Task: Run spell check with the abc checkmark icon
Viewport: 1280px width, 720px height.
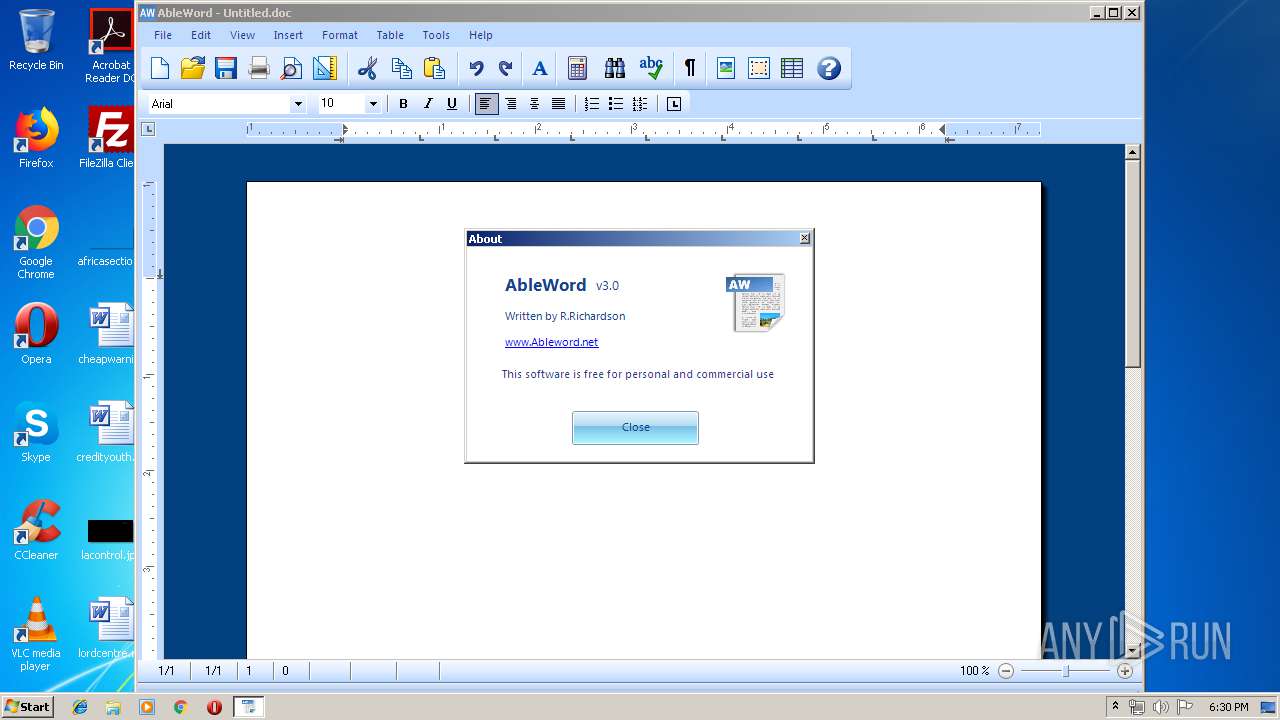Action: pyautogui.click(x=651, y=68)
